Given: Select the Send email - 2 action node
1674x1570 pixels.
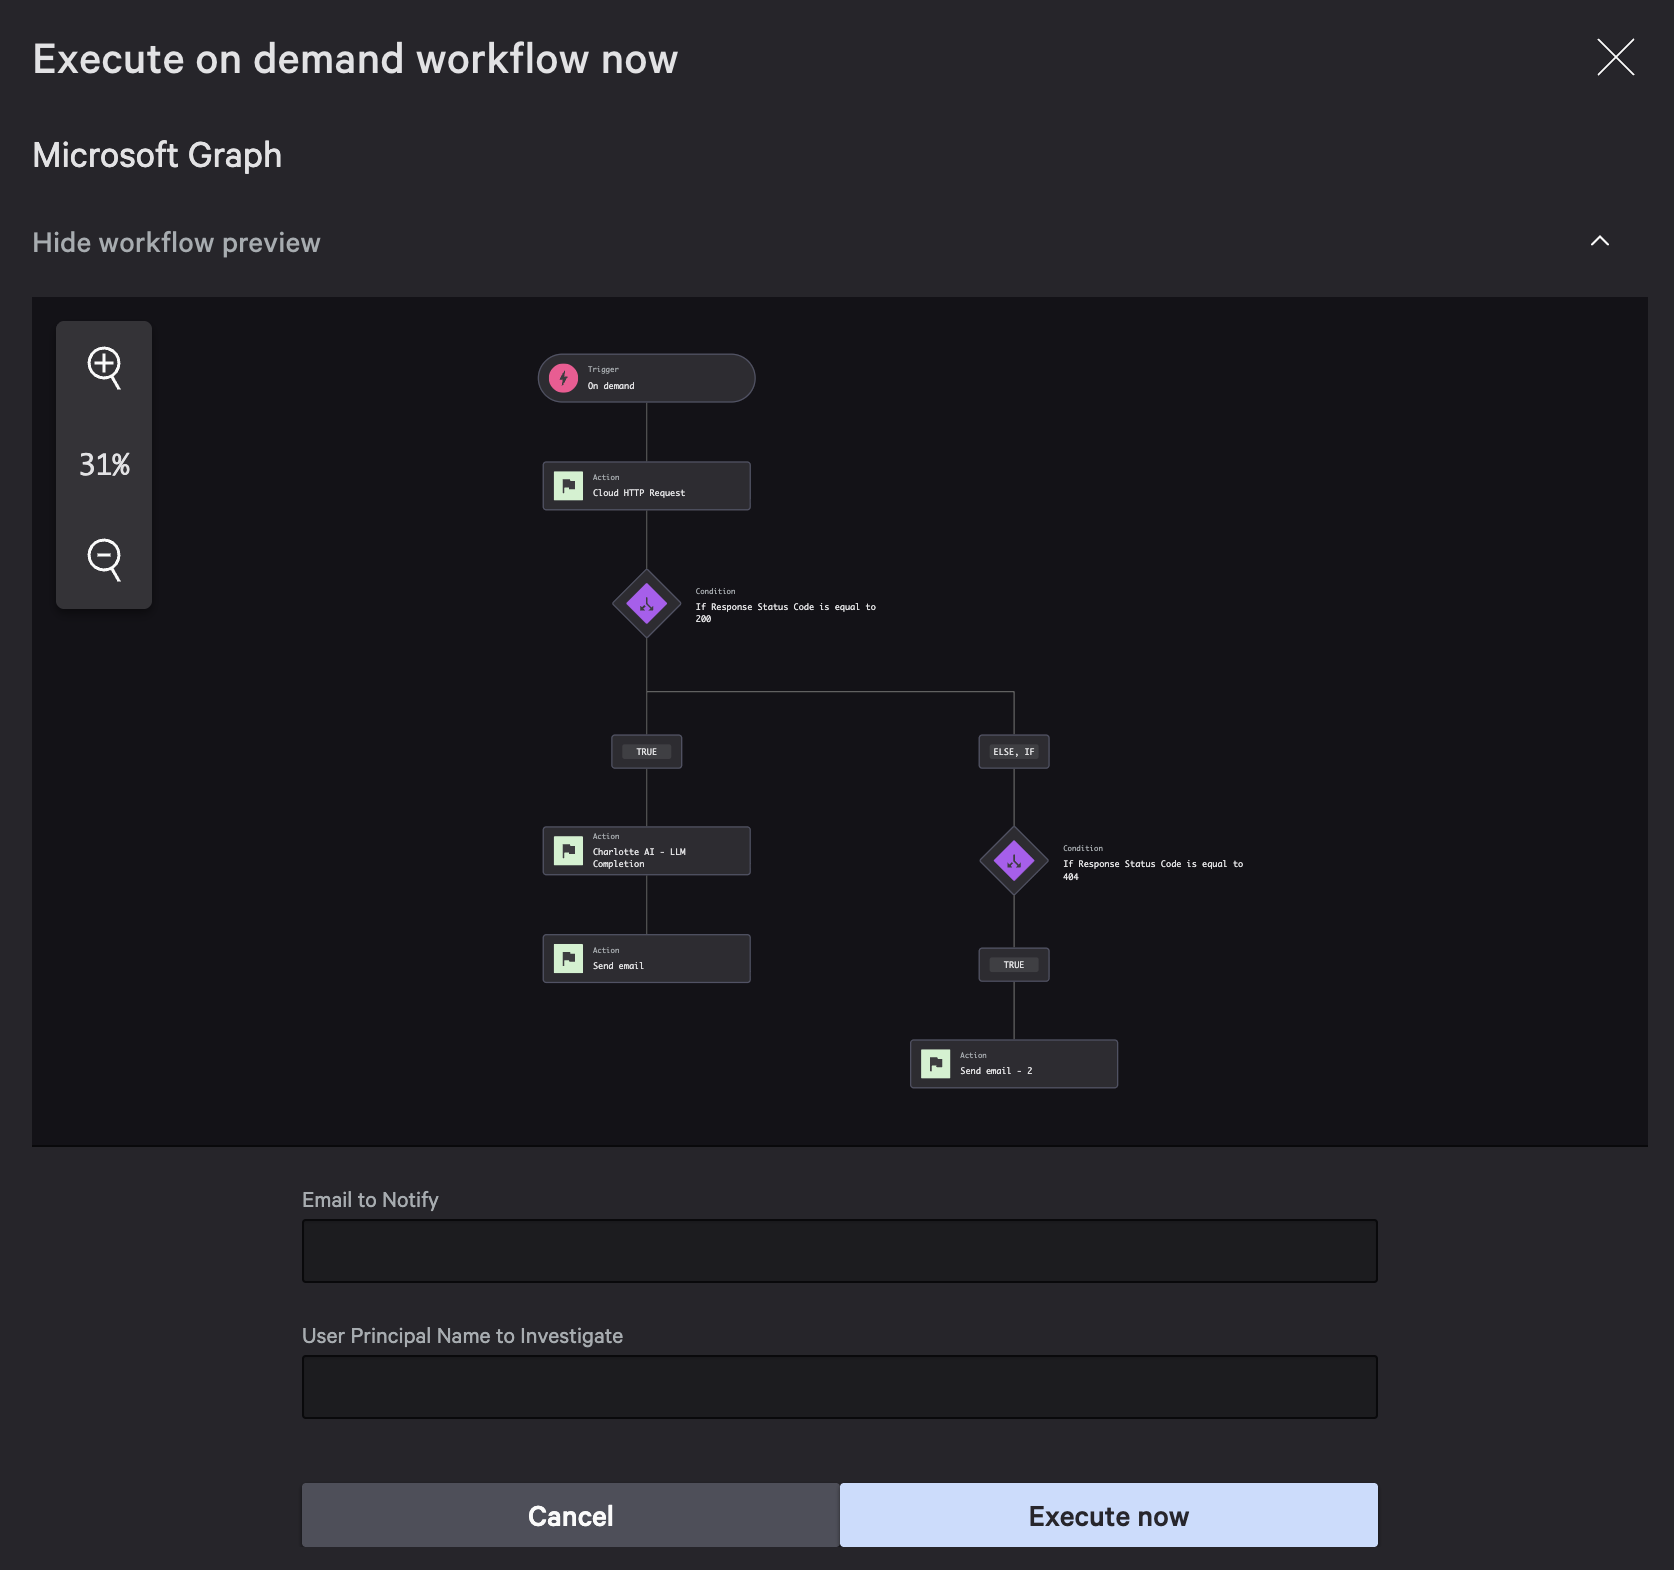Looking at the screenshot, I should click(1013, 1063).
